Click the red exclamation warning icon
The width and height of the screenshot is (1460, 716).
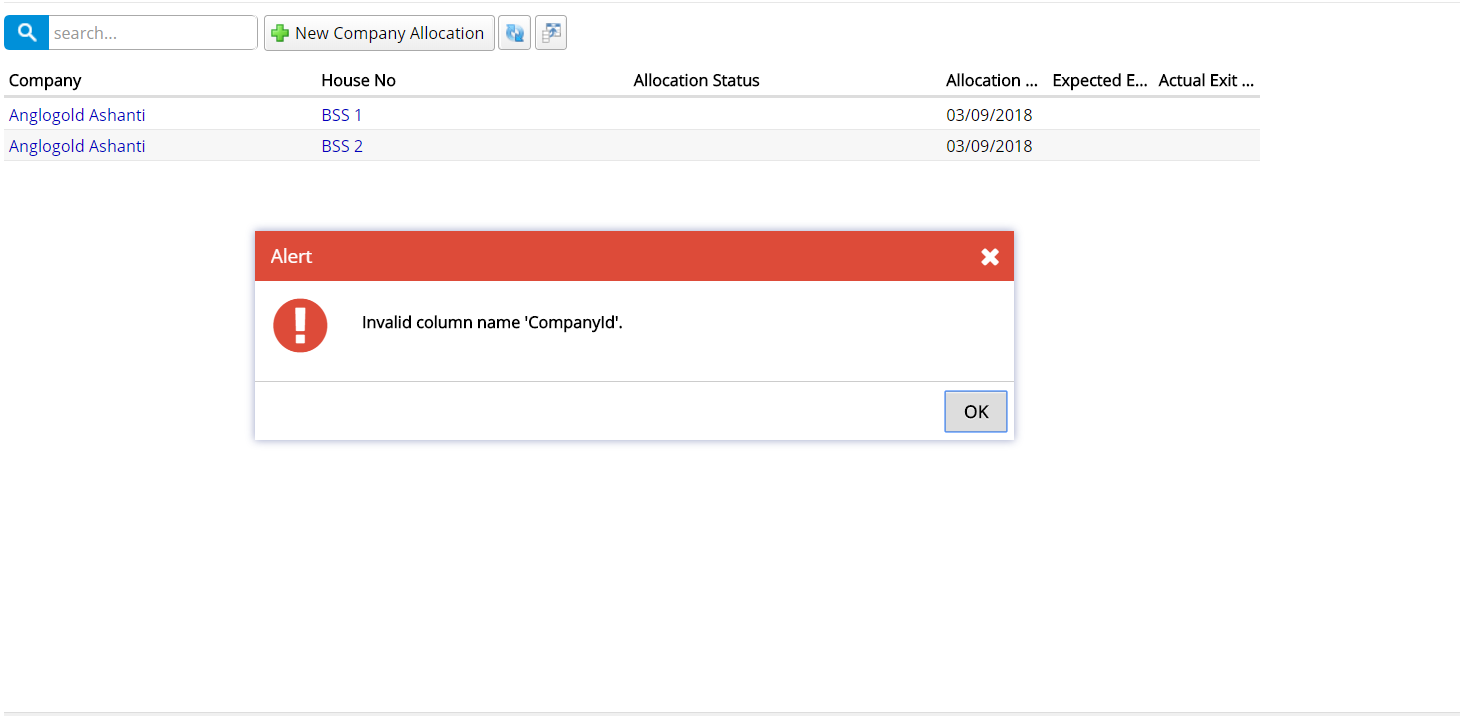[300, 325]
